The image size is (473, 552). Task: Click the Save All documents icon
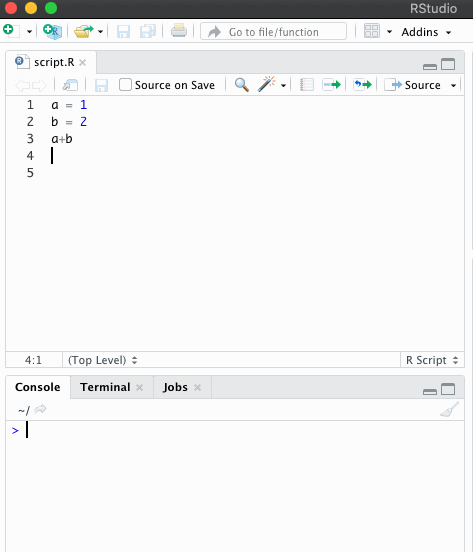(x=148, y=32)
